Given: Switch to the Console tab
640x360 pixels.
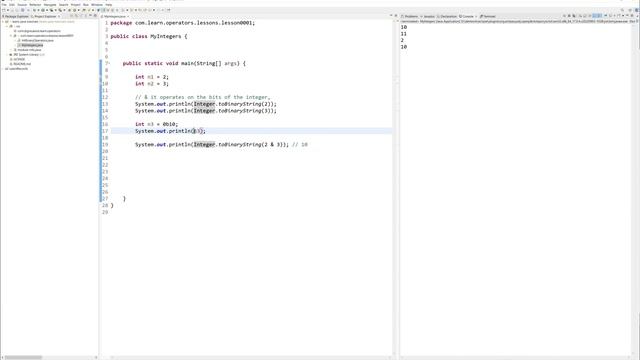Looking at the screenshot, I should [467, 16].
